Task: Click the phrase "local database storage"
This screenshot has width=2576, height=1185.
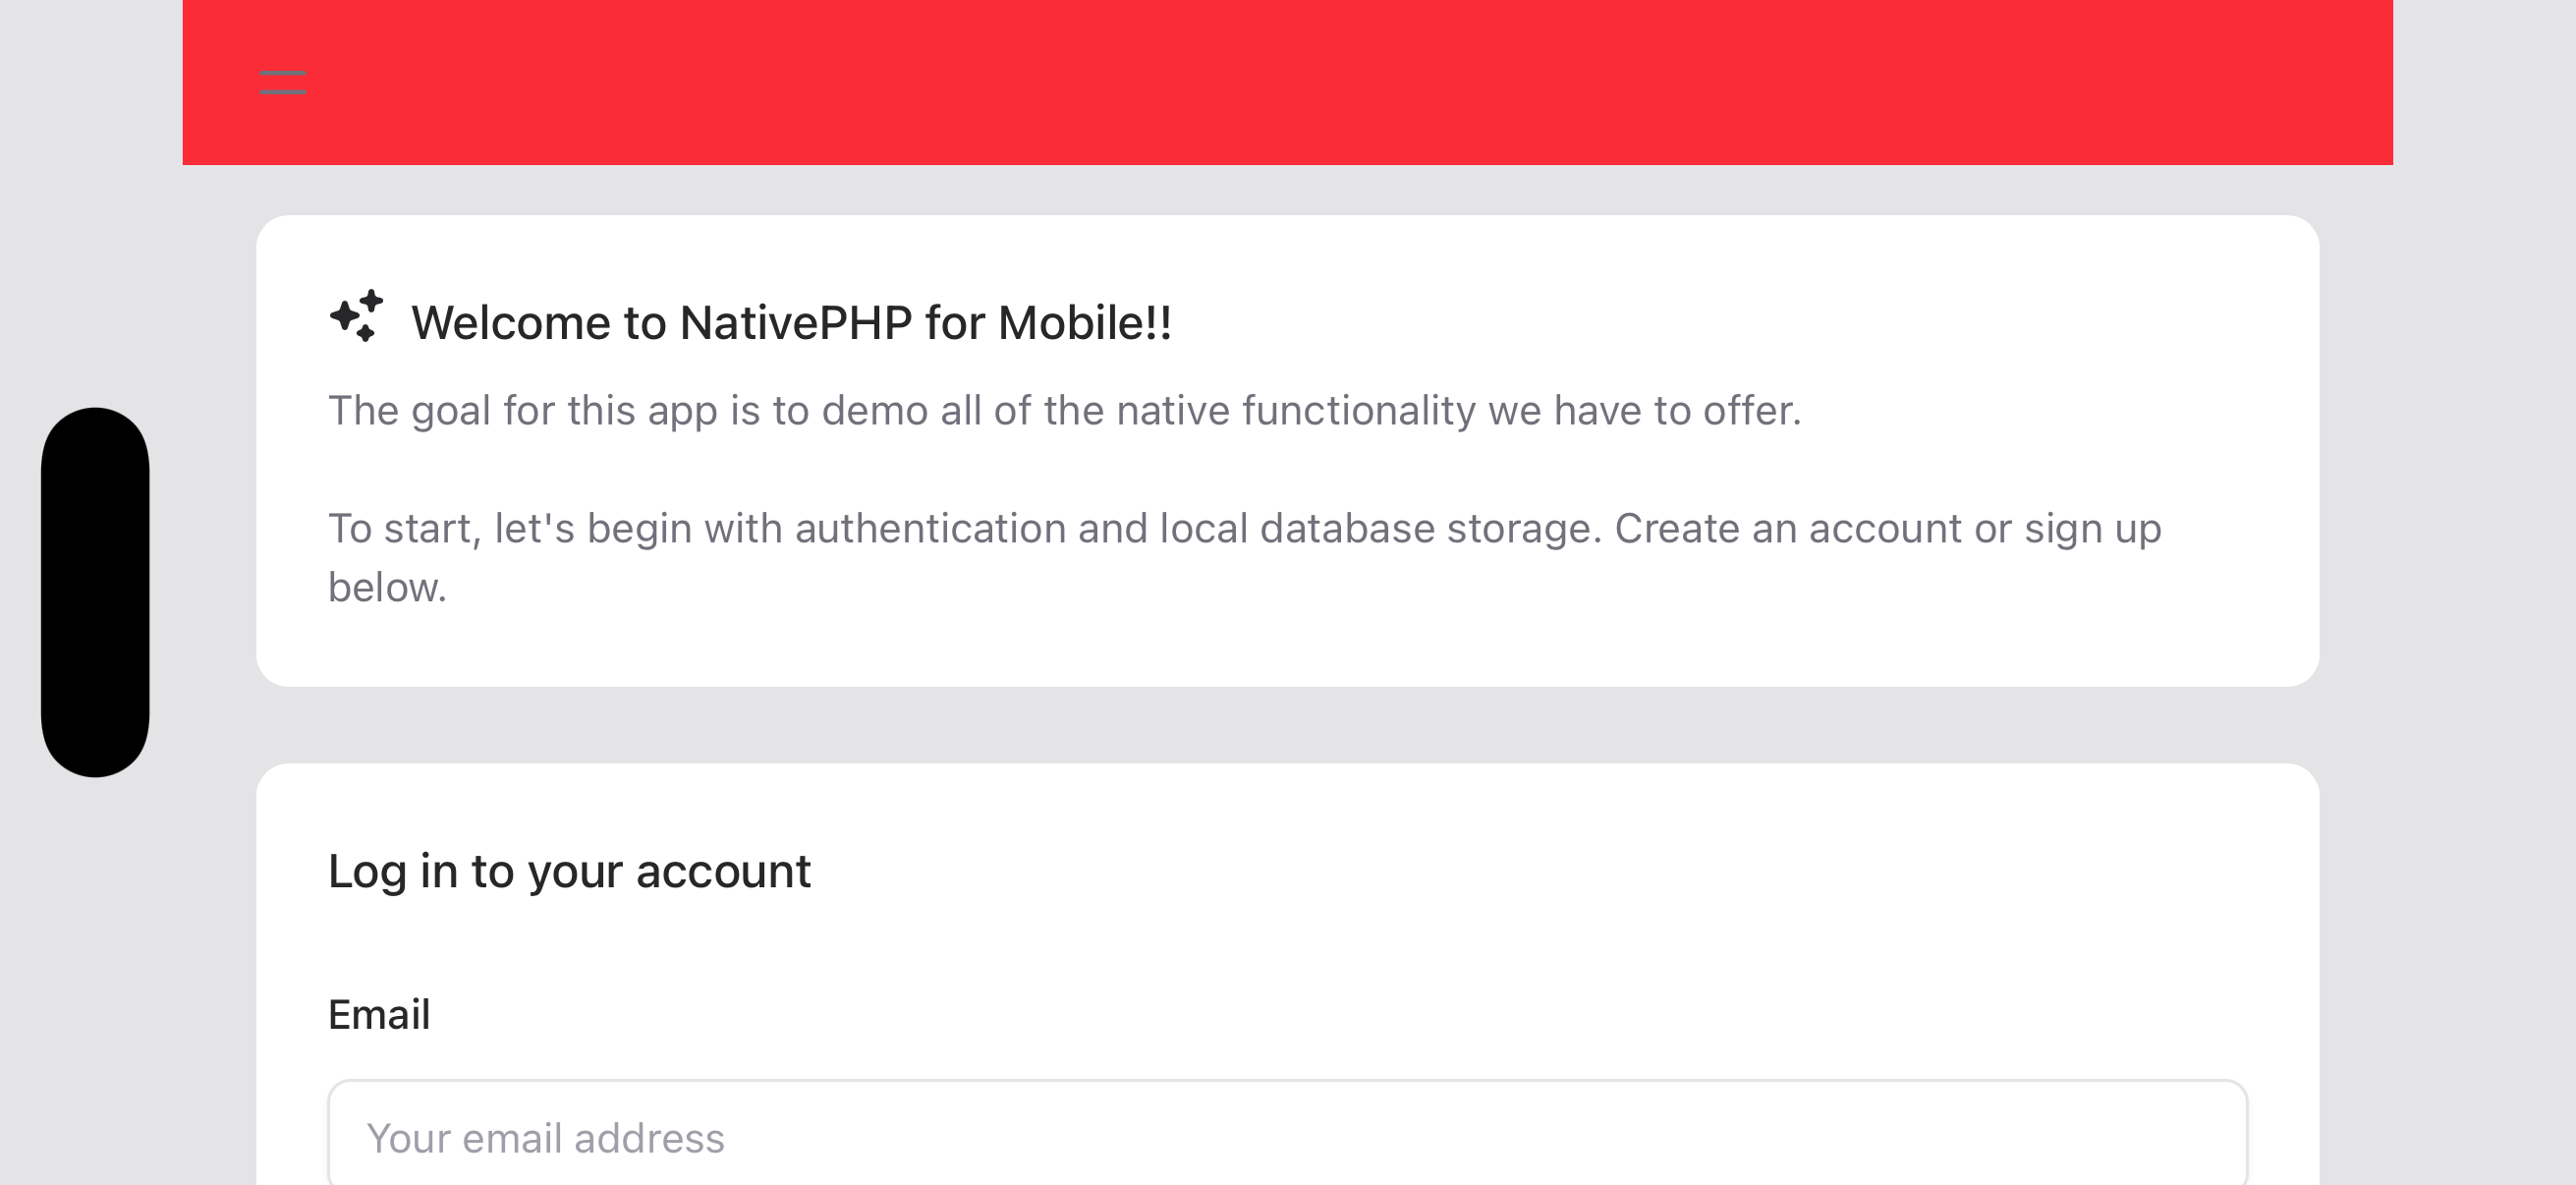Action: click(x=1380, y=528)
